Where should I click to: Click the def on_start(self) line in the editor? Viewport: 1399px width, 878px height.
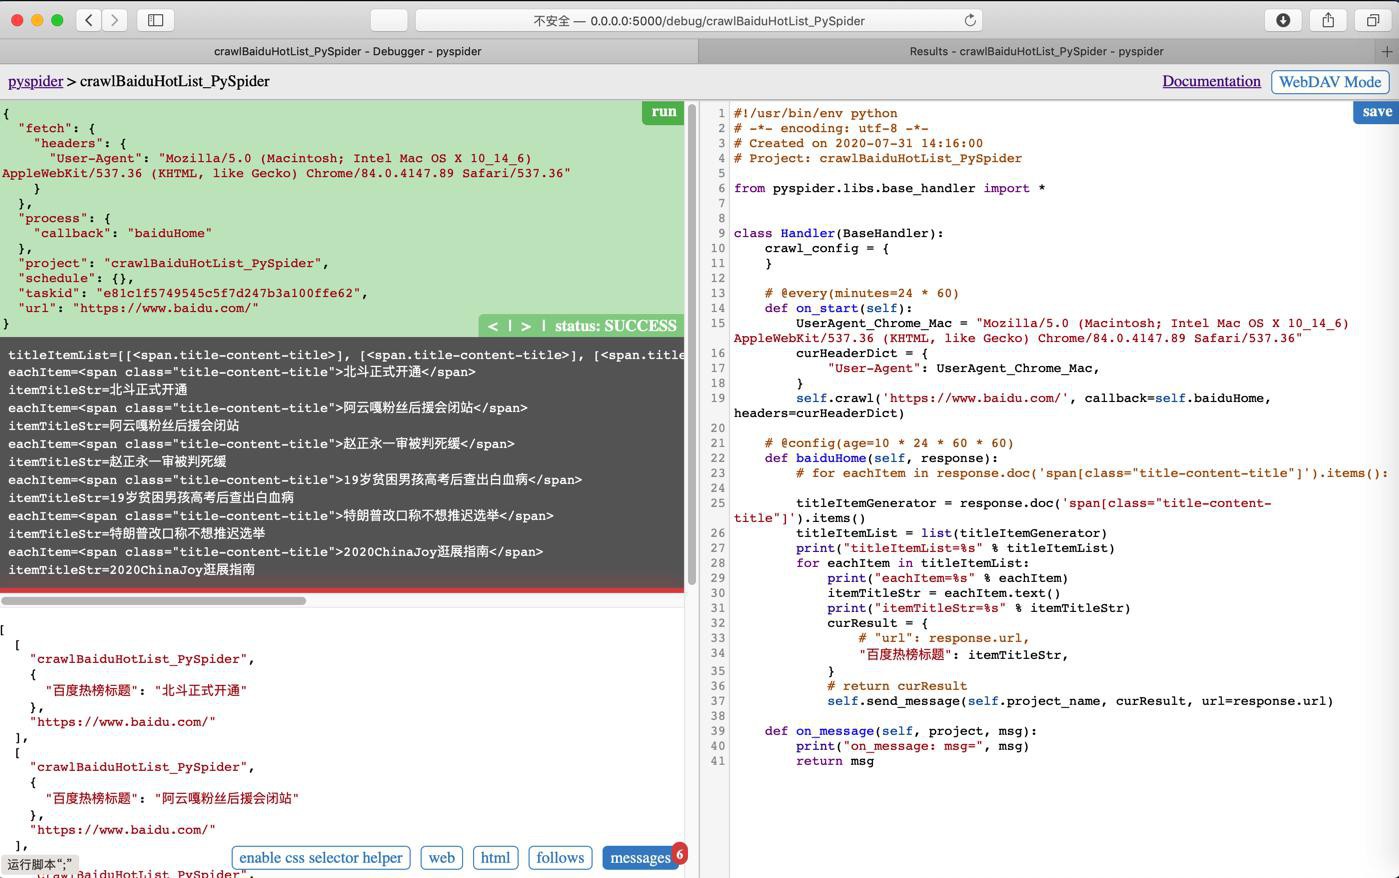click(x=839, y=308)
